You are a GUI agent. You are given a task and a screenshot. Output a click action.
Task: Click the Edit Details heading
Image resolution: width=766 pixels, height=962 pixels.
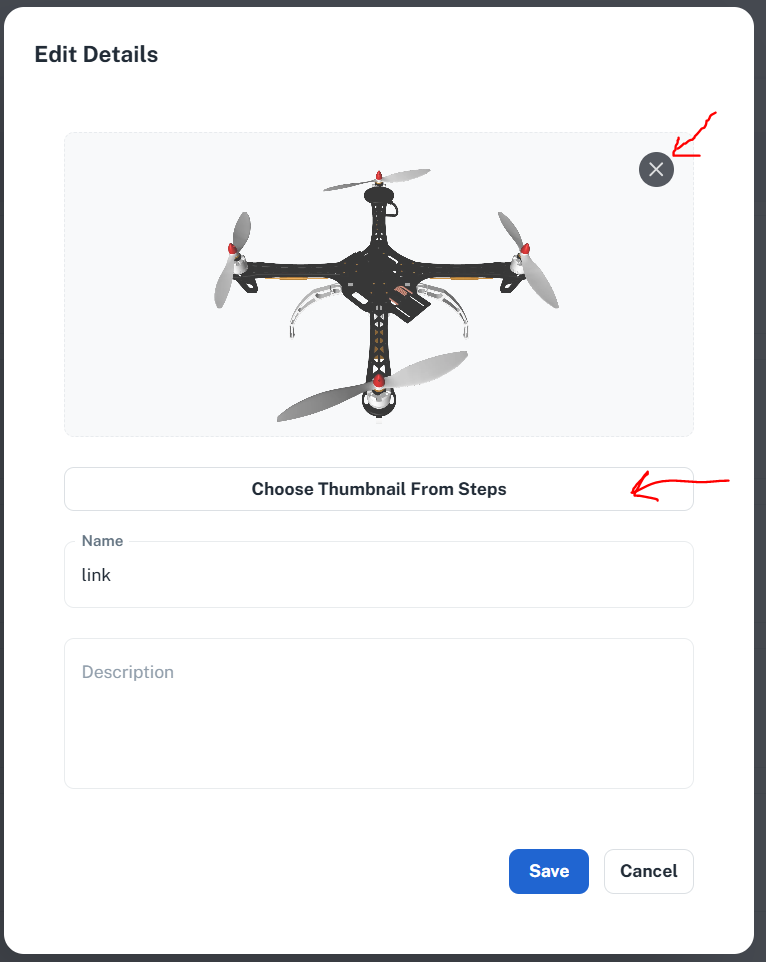[x=96, y=54]
